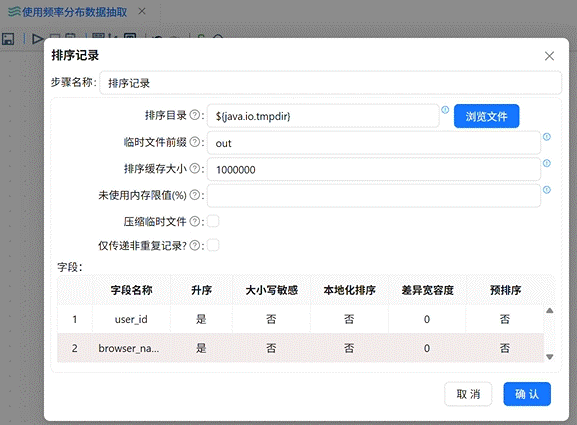Enable 仅传递非重复记录 checkbox
This screenshot has height=425, width=577.
pos(213,245)
